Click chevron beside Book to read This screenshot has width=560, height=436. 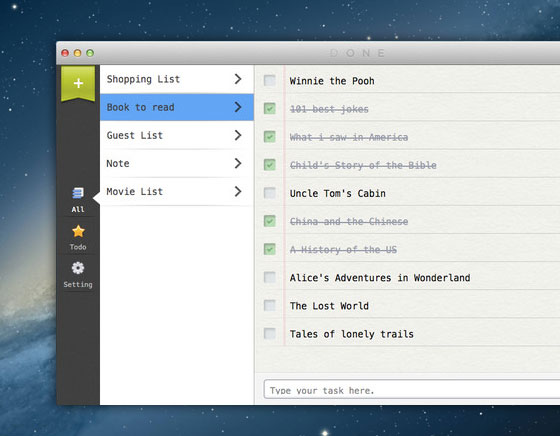coord(238,107)
